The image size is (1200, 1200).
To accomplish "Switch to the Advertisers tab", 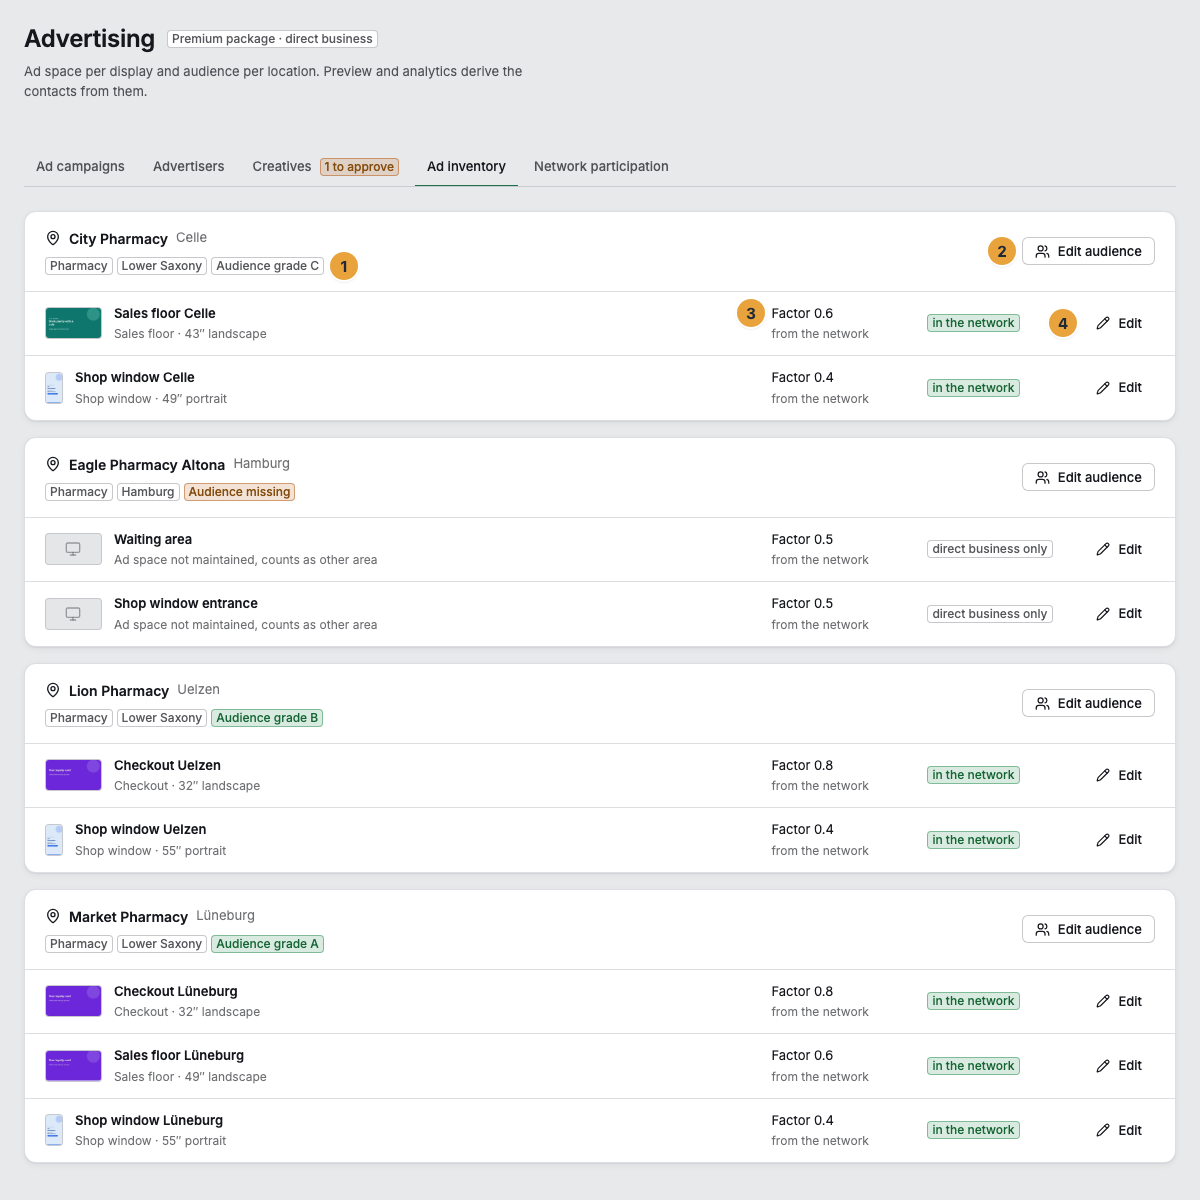I will tap(188, 166).
